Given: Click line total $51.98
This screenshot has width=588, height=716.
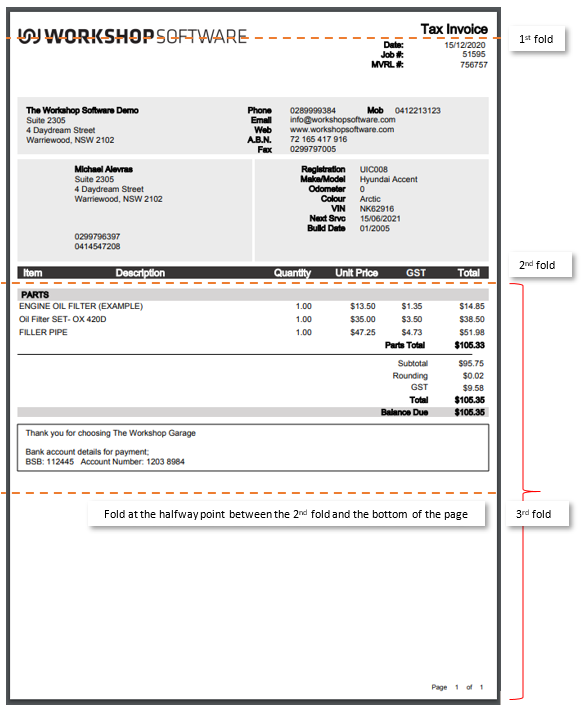Looking at the screenshot, I should pos(472,332).
